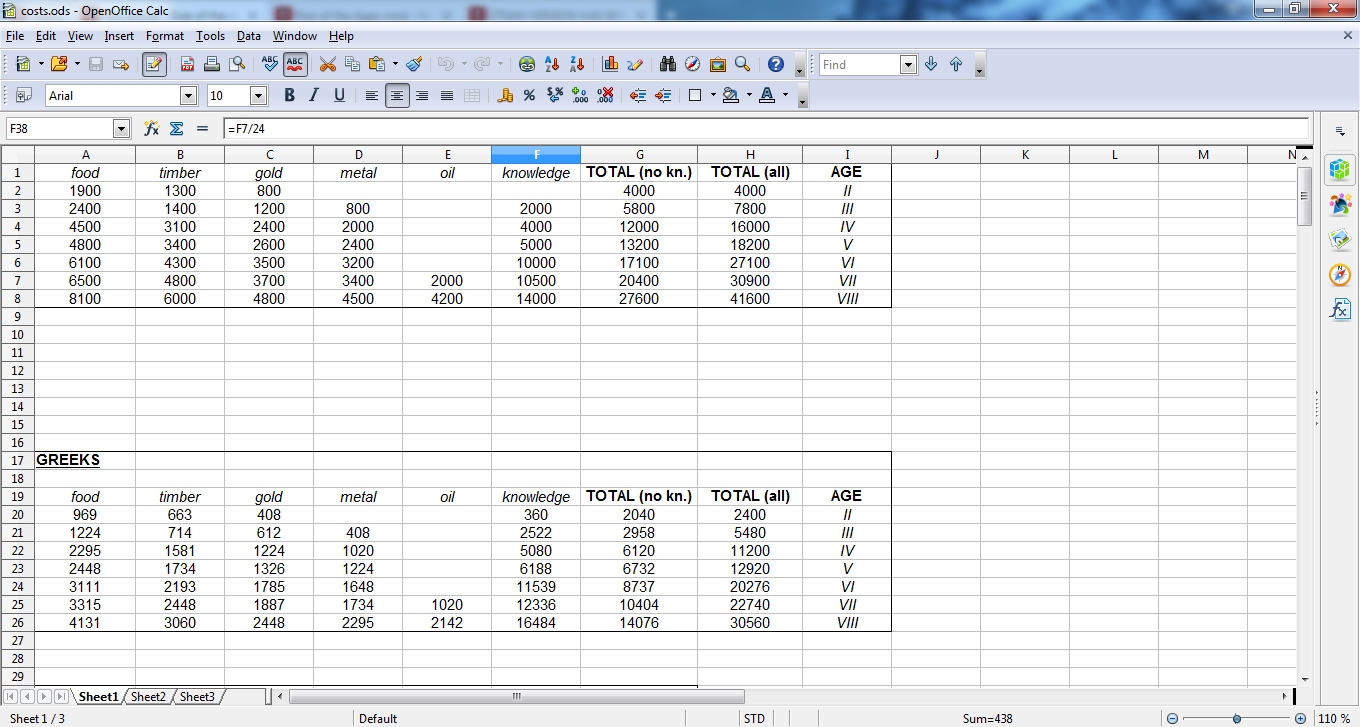Export directly as PDF icon
This screenshot has width=1360, height=727.
(187, 64)
